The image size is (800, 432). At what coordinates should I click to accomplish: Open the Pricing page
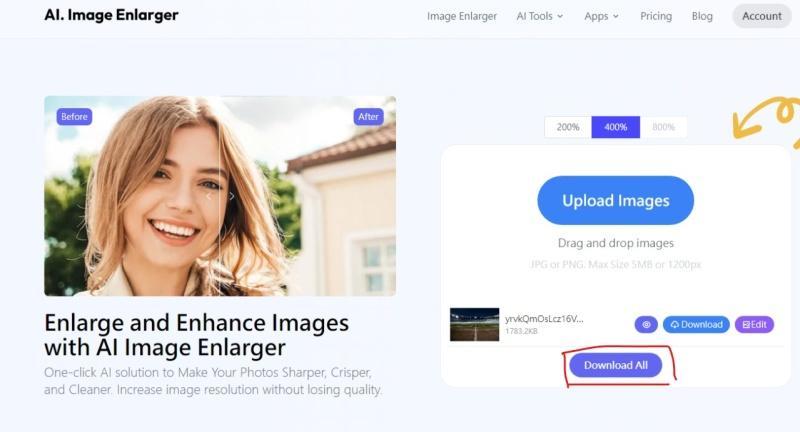point(656,16)
